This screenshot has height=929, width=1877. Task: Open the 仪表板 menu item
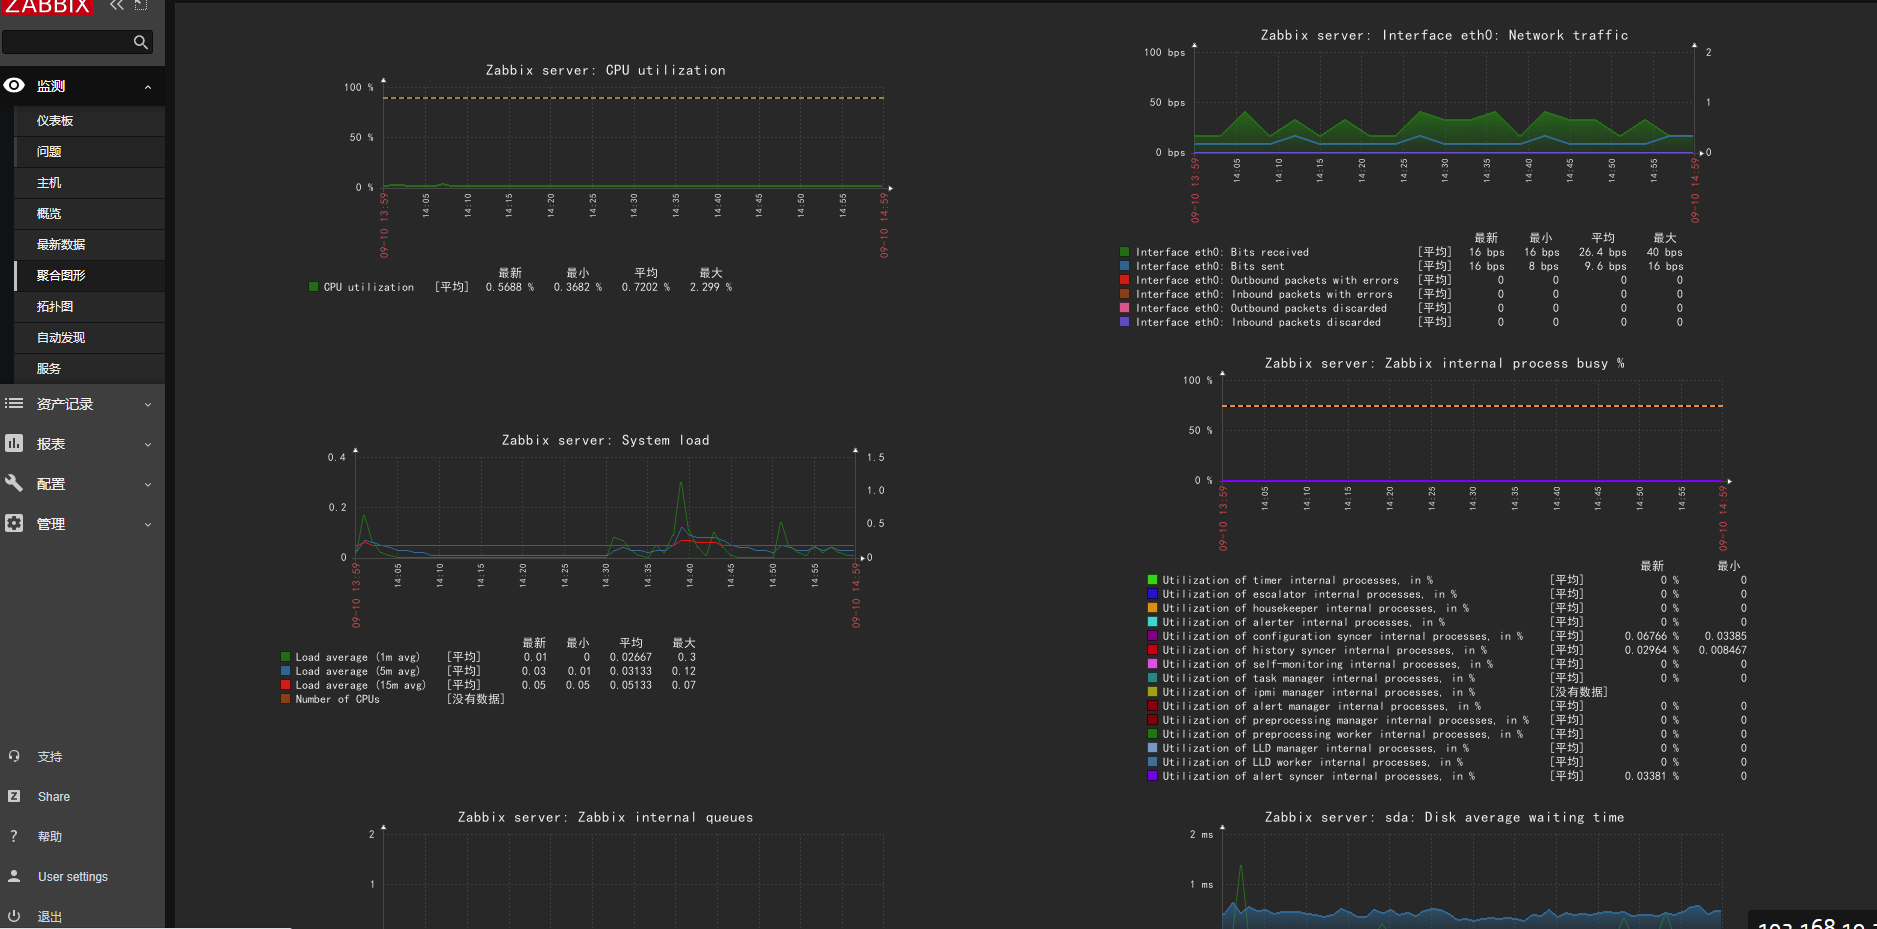point(90,121)
